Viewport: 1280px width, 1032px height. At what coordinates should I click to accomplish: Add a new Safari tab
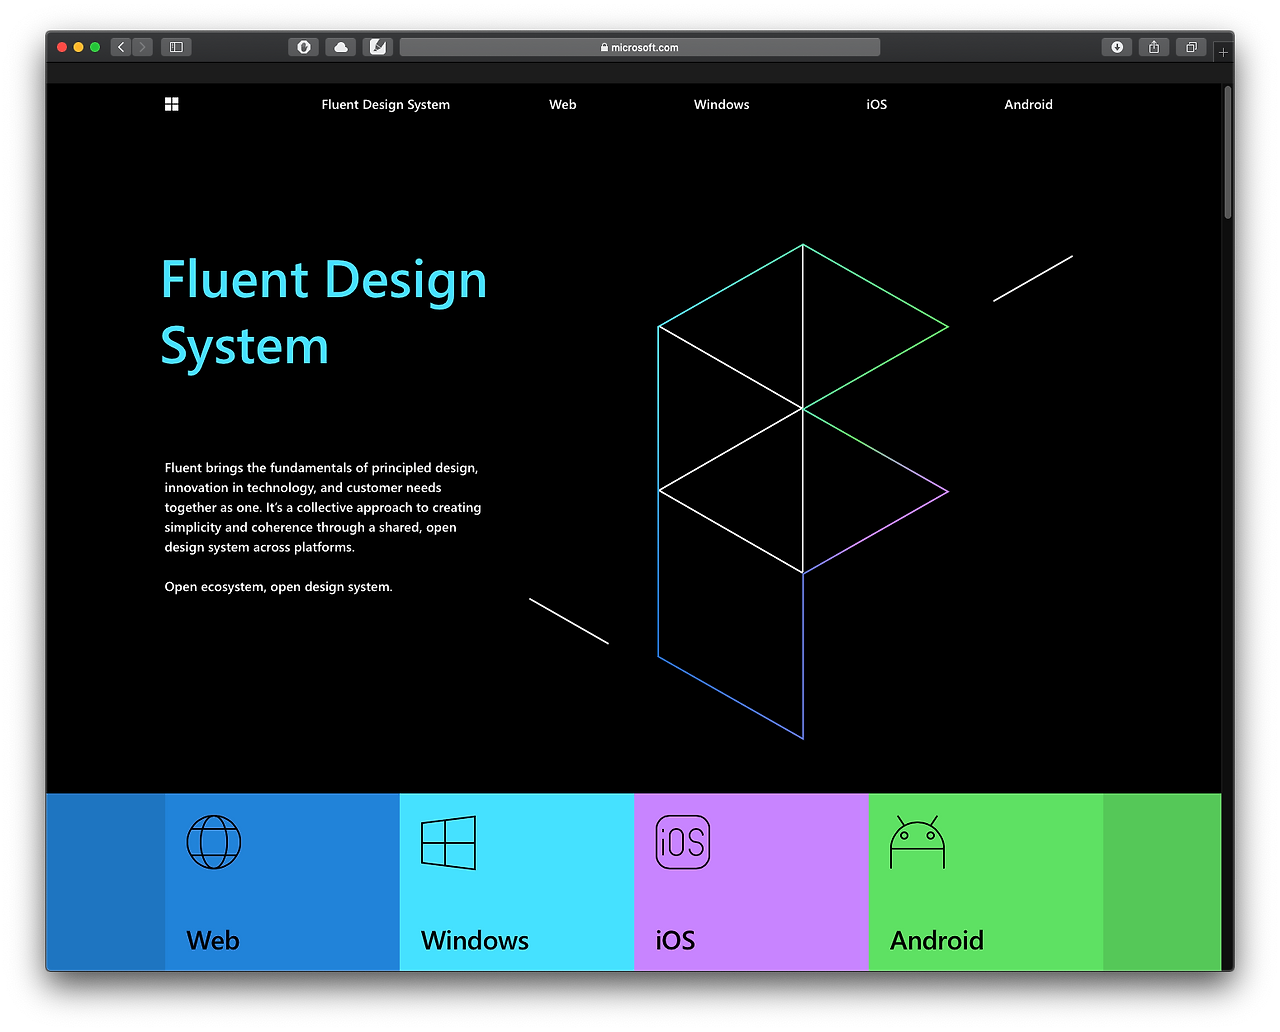1223,52
